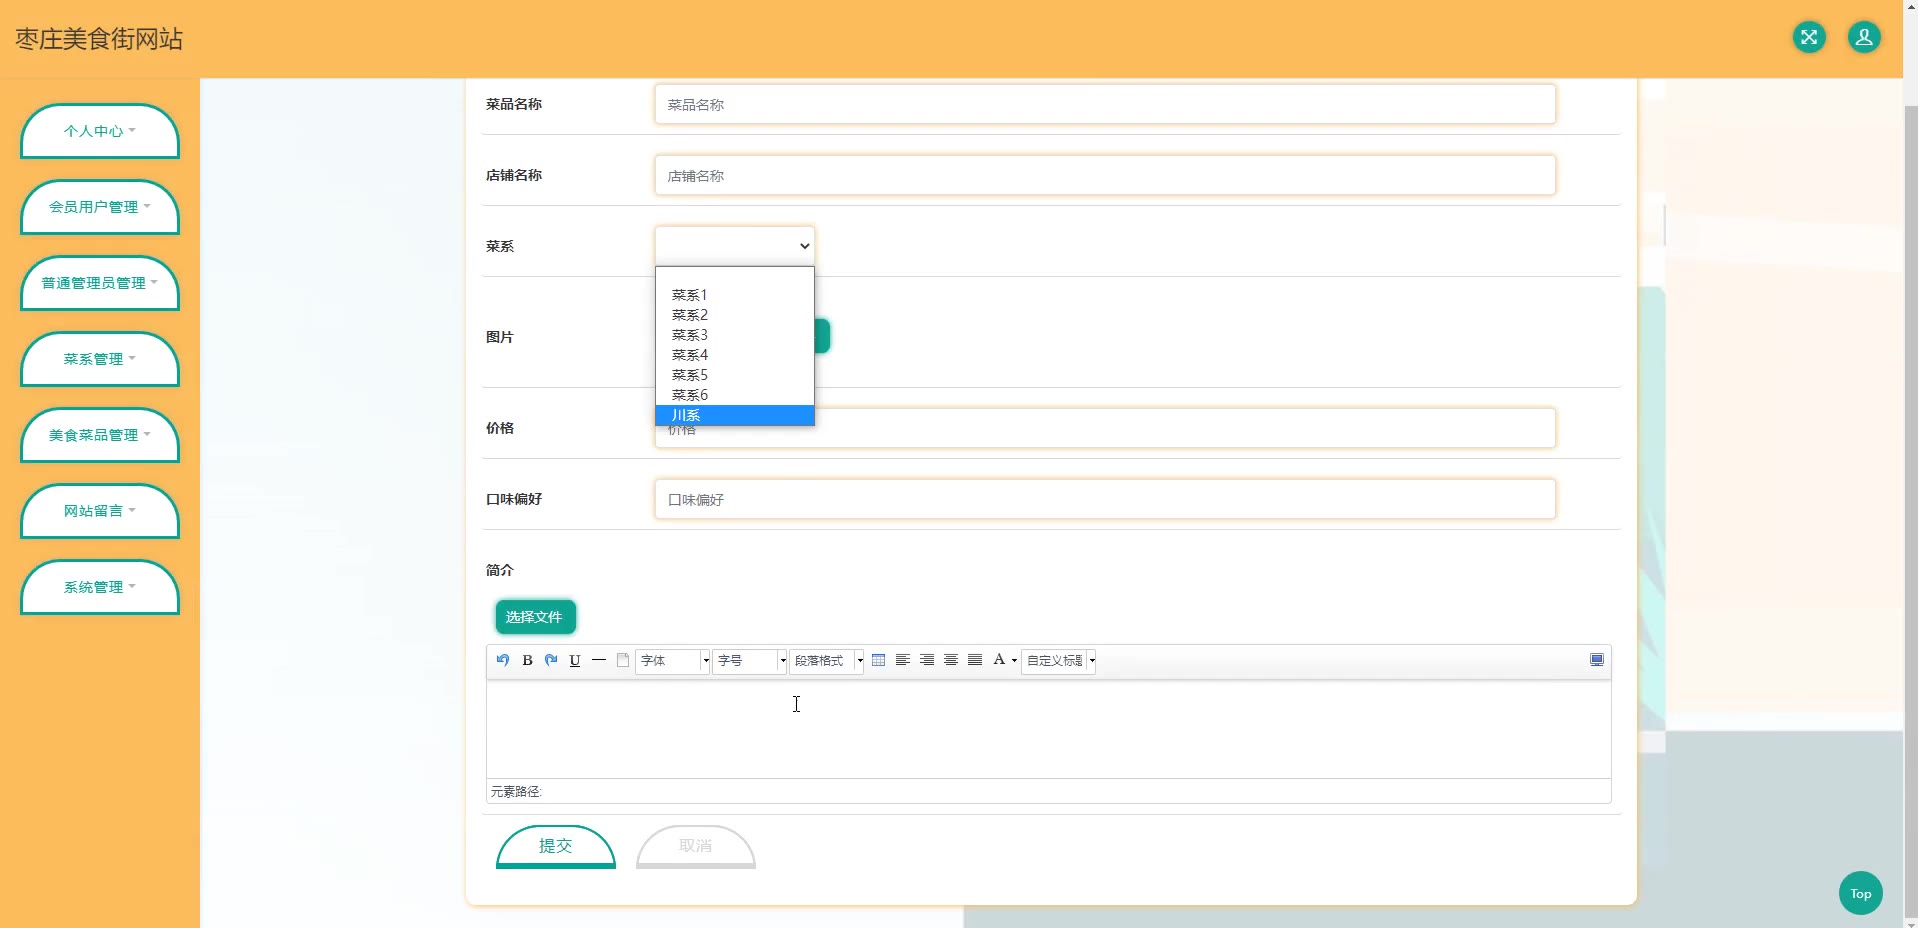Open the user profile icon in header

[1863, 38]
